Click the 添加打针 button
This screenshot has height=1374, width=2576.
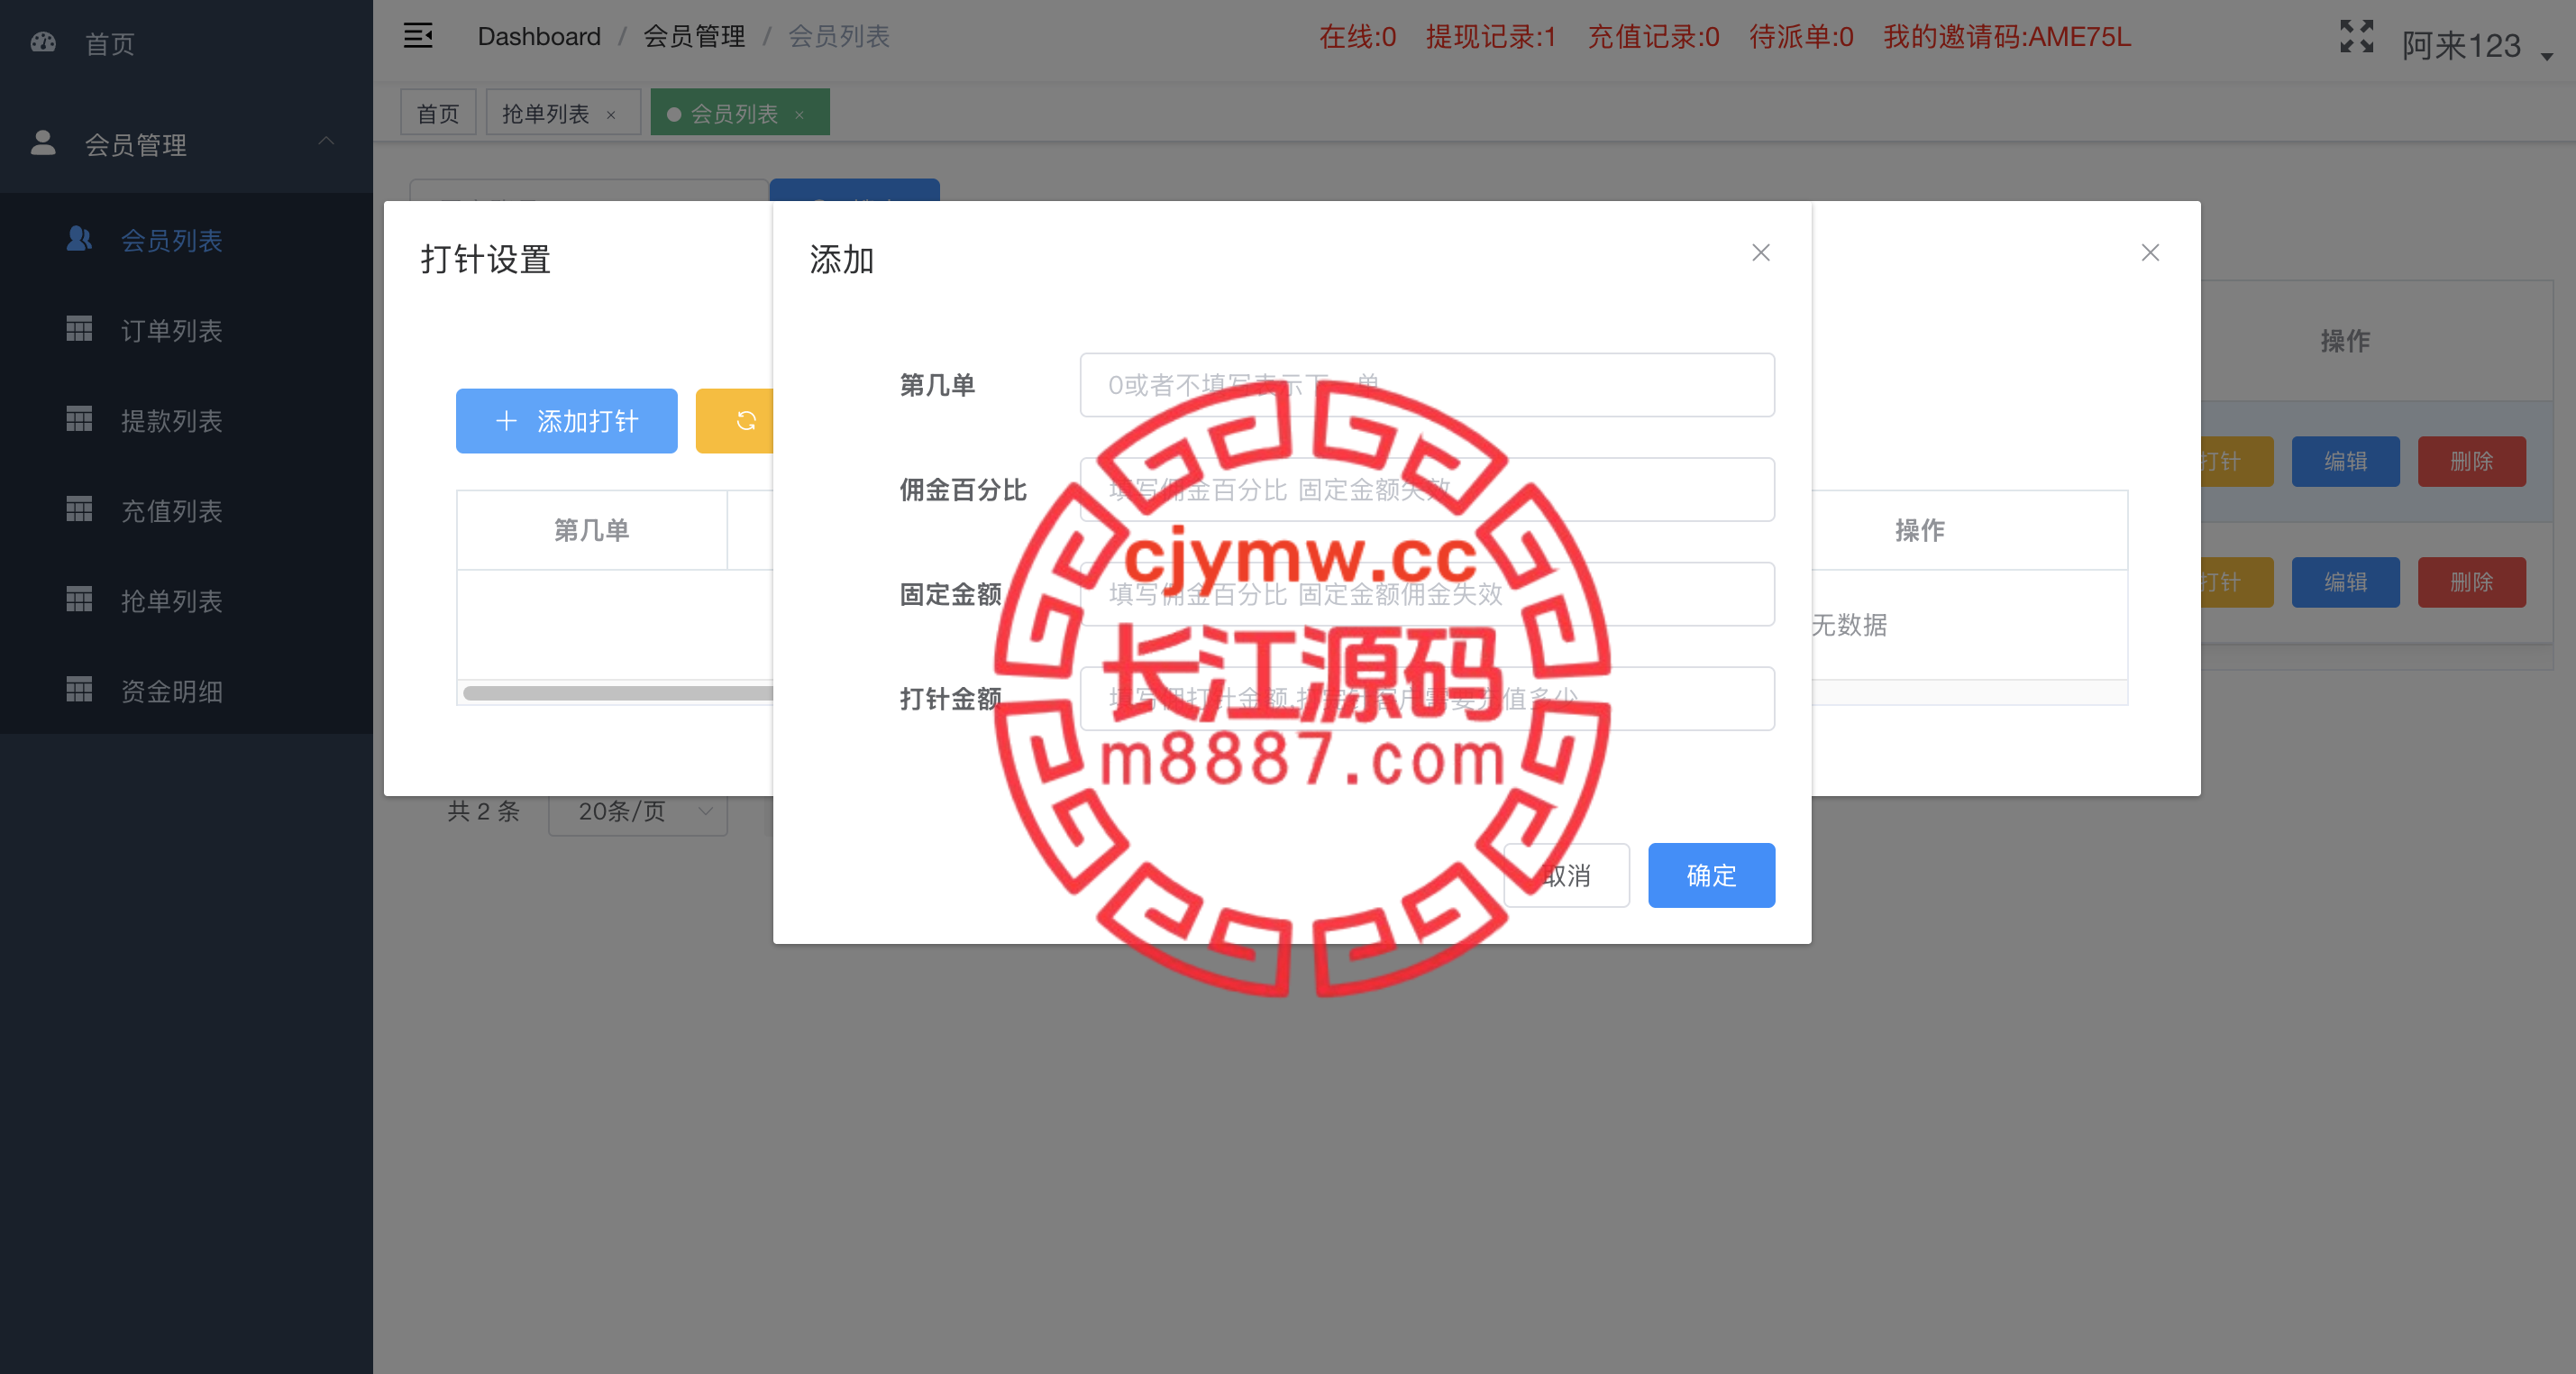[x=567, y=421]
